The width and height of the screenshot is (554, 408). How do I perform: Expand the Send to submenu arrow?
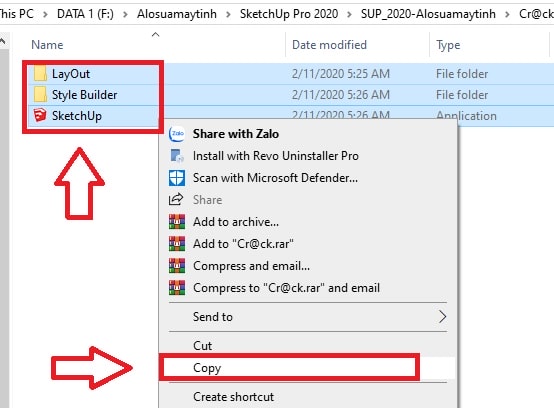[x=442, y=317]
